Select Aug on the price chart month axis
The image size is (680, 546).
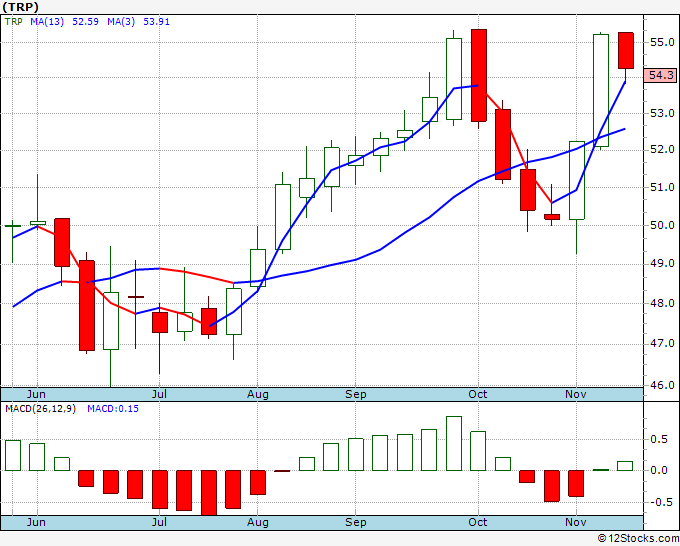(258, 394)
